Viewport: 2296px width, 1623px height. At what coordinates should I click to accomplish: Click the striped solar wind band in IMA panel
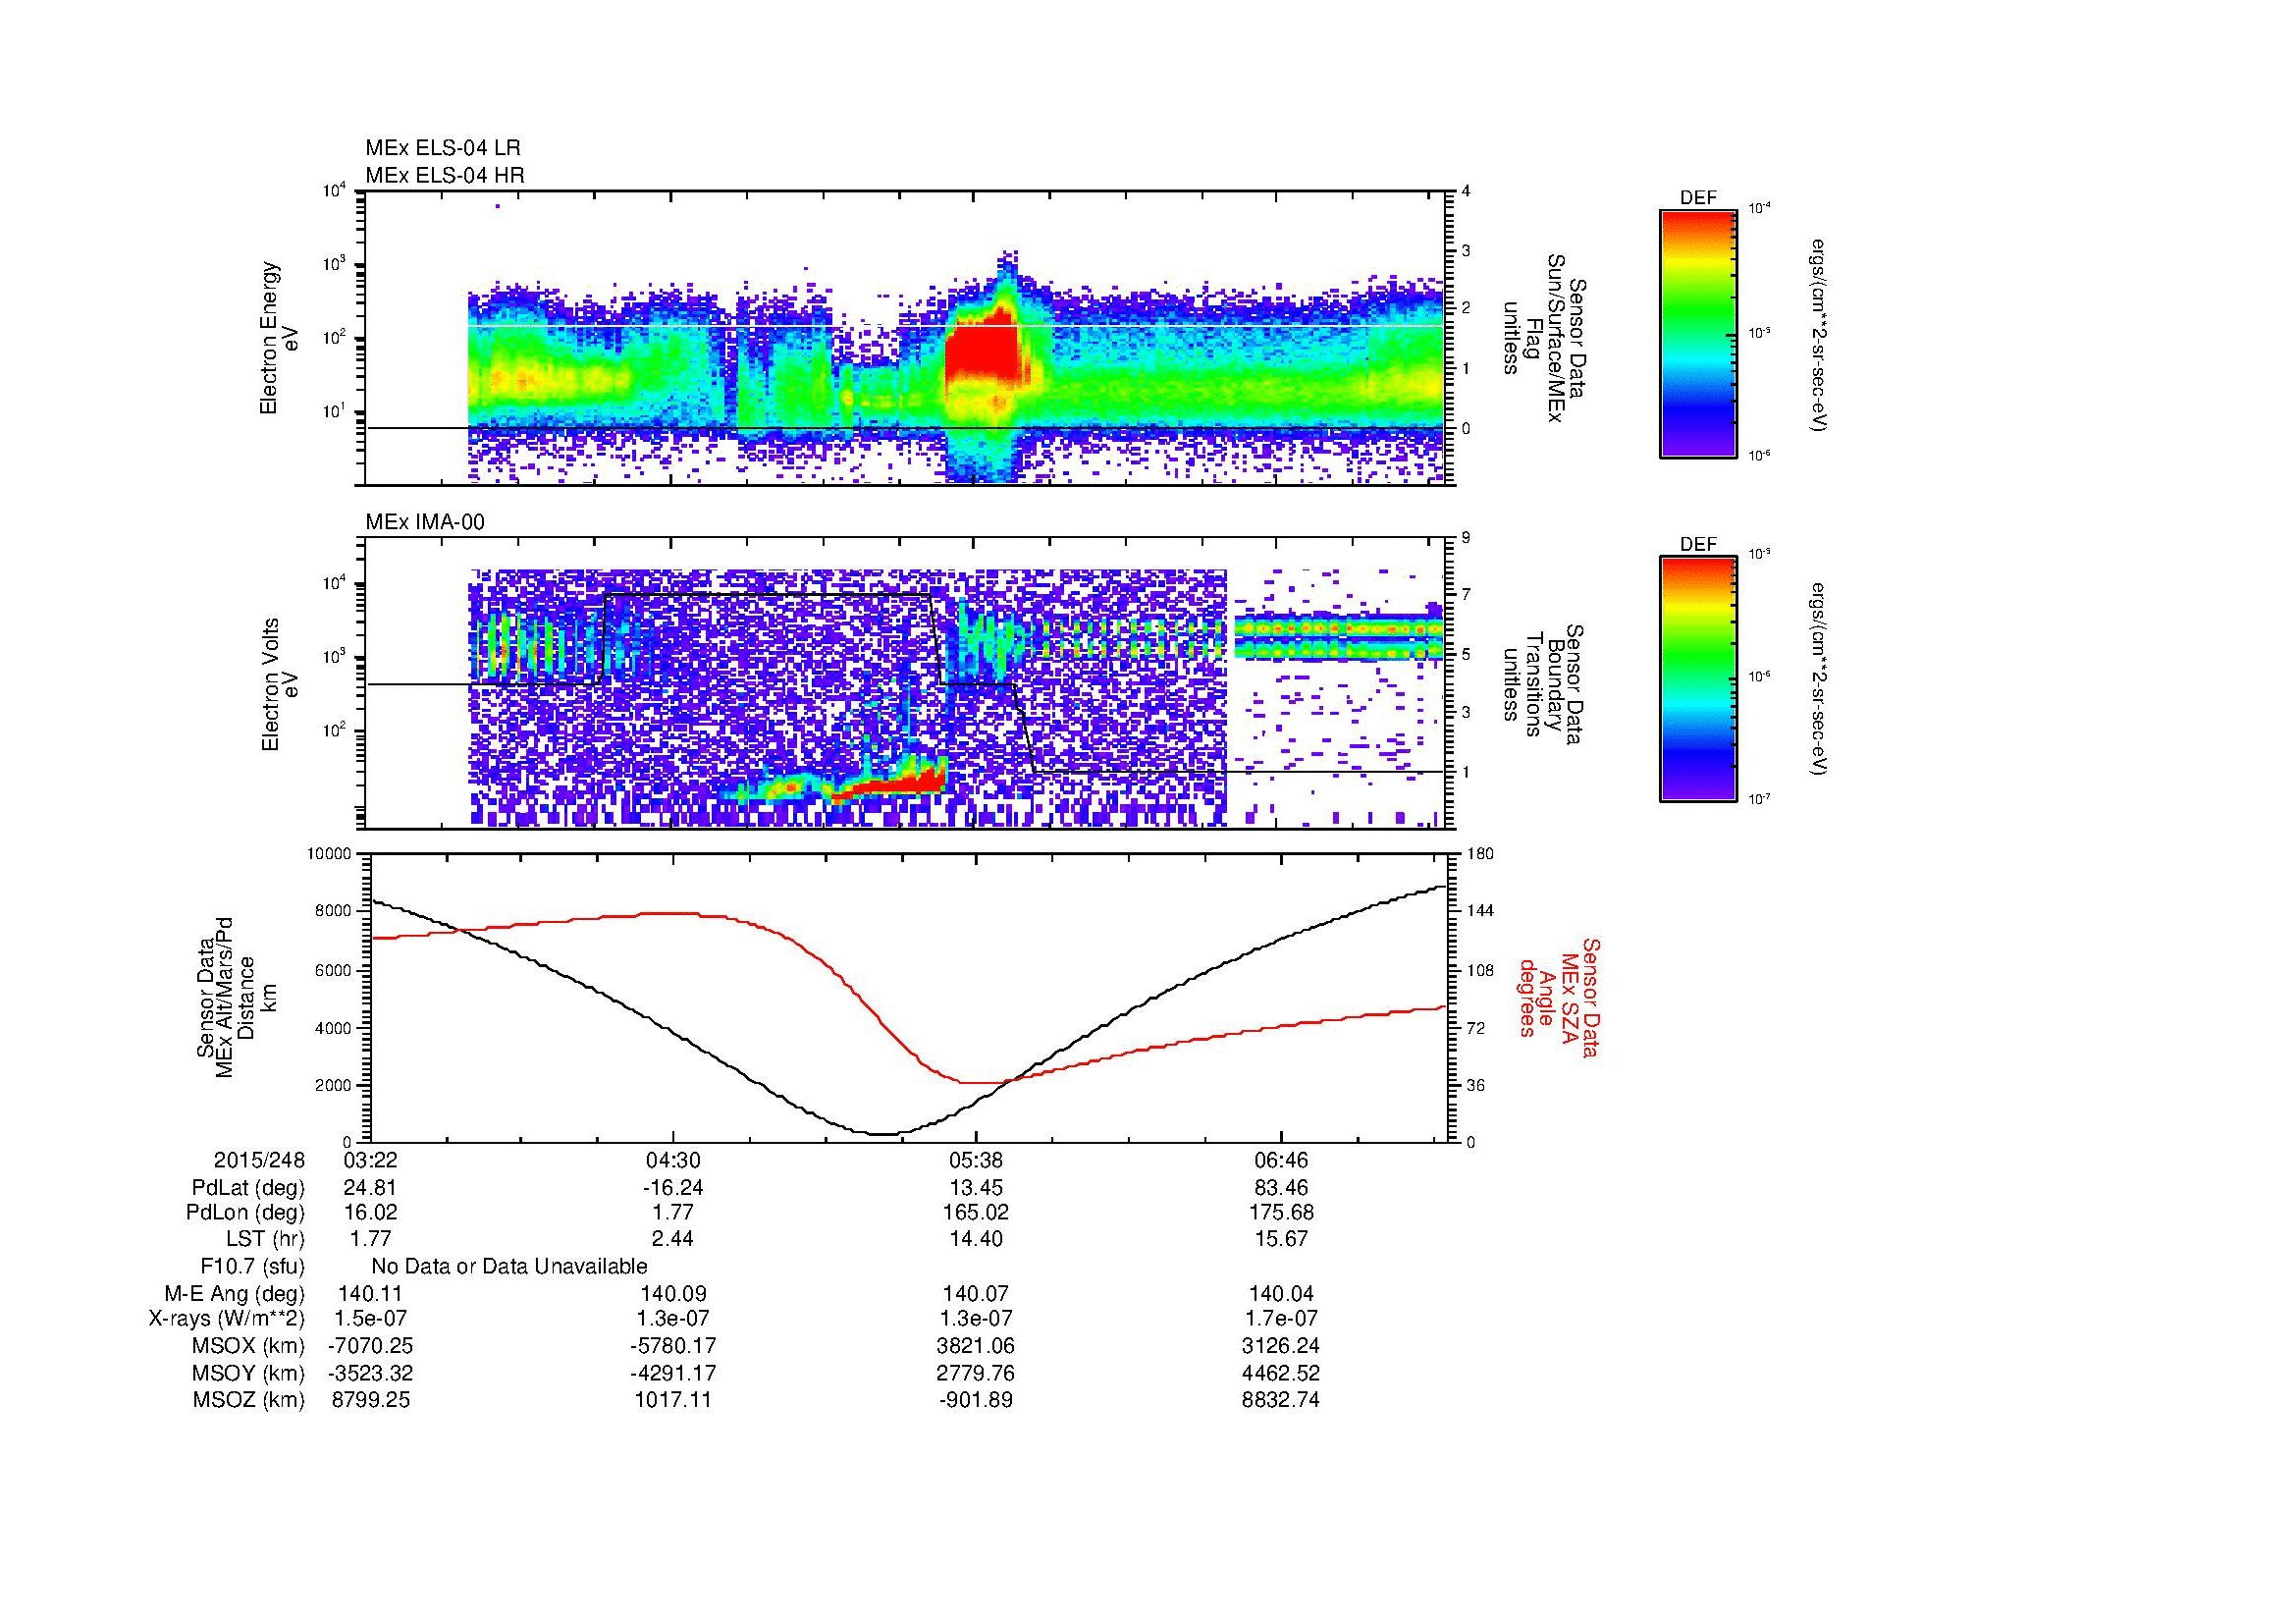tap(1339, 637)
